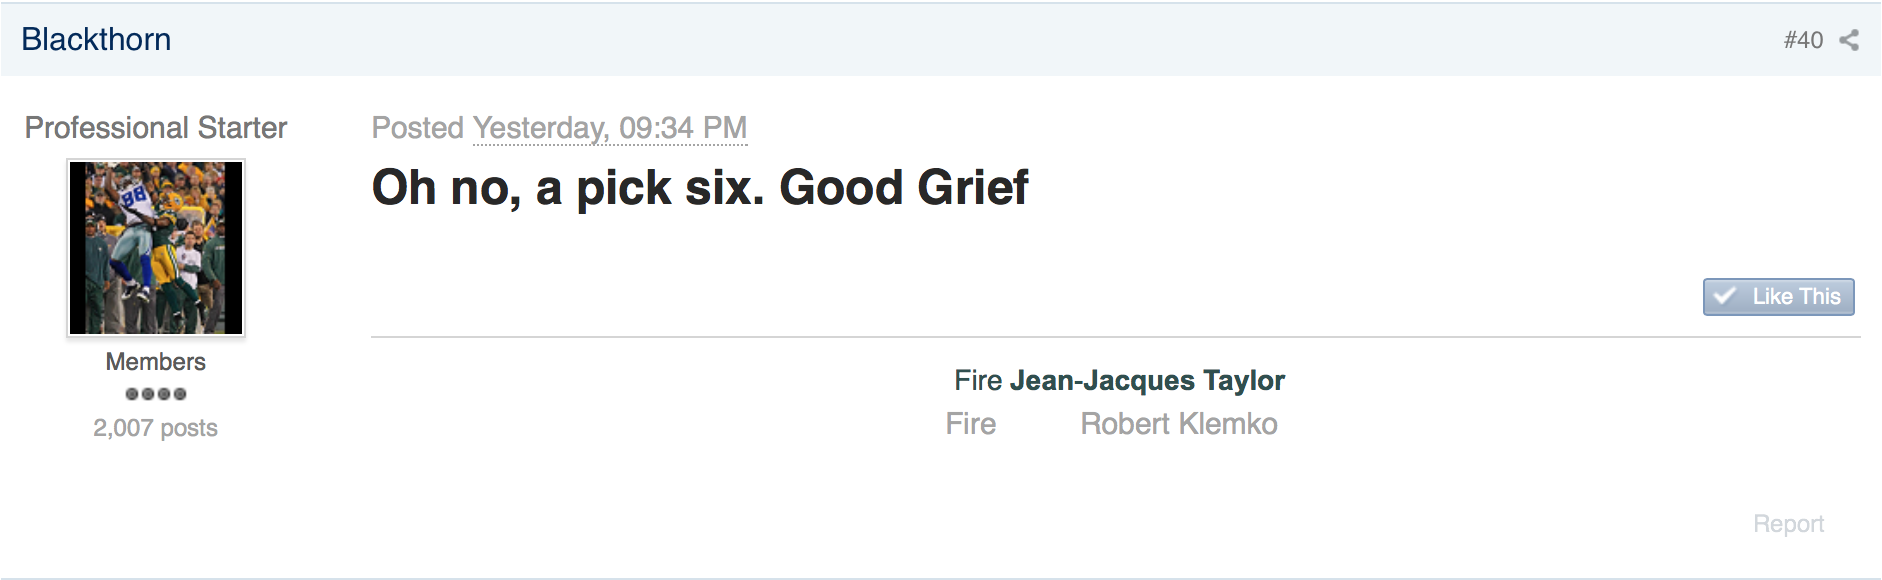Click the 2,007 posts count

tap(155, 428)
